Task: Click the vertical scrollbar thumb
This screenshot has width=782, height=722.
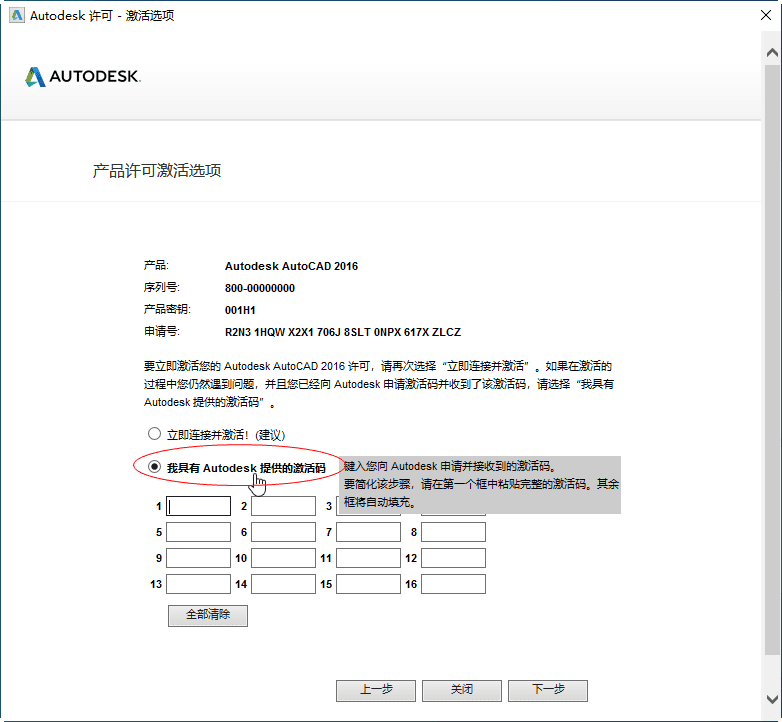Action: pos(772,359)
